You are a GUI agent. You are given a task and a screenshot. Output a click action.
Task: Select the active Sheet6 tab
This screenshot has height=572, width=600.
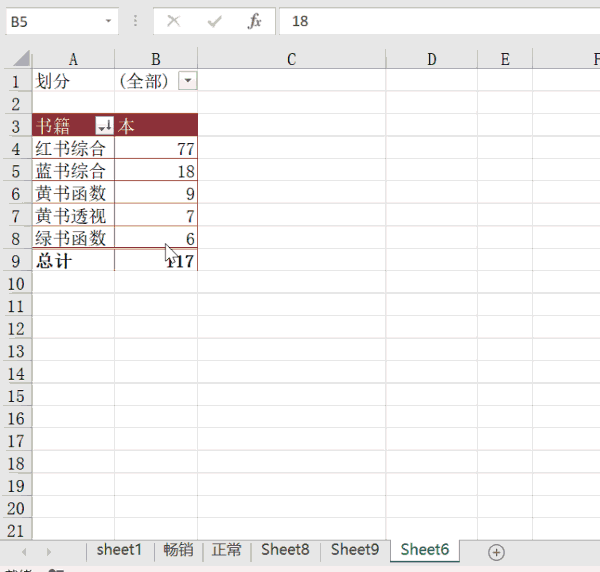click(x=425, y=550)
